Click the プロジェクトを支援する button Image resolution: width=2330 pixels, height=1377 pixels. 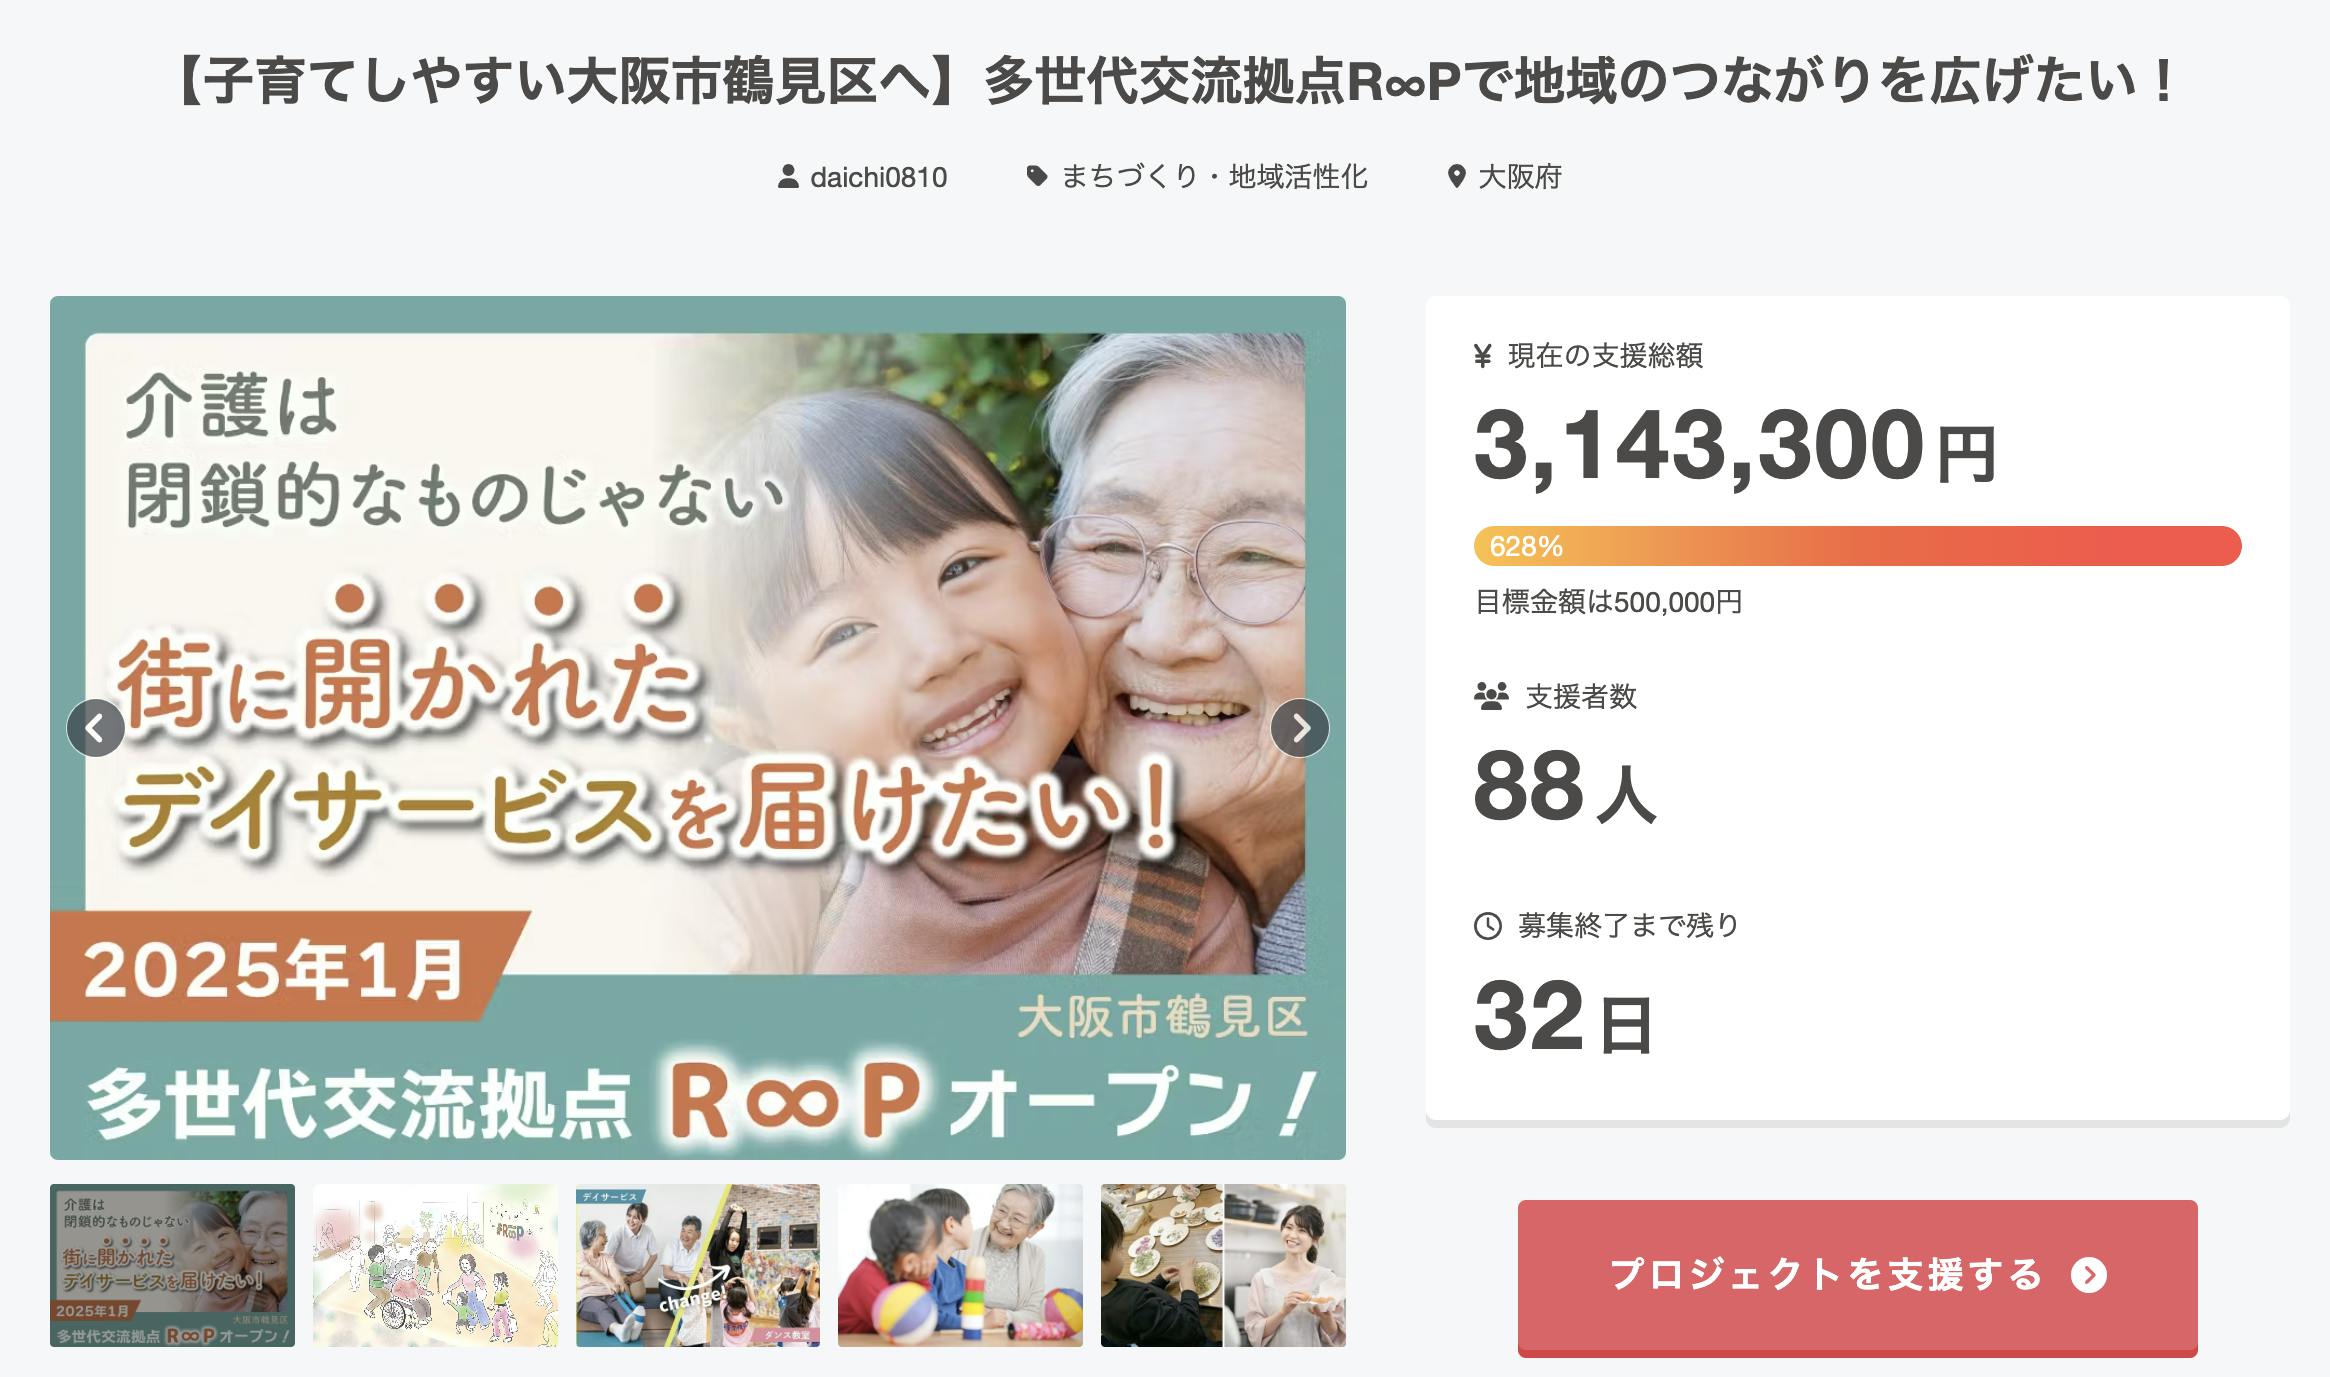[x=1857, y=1275]
